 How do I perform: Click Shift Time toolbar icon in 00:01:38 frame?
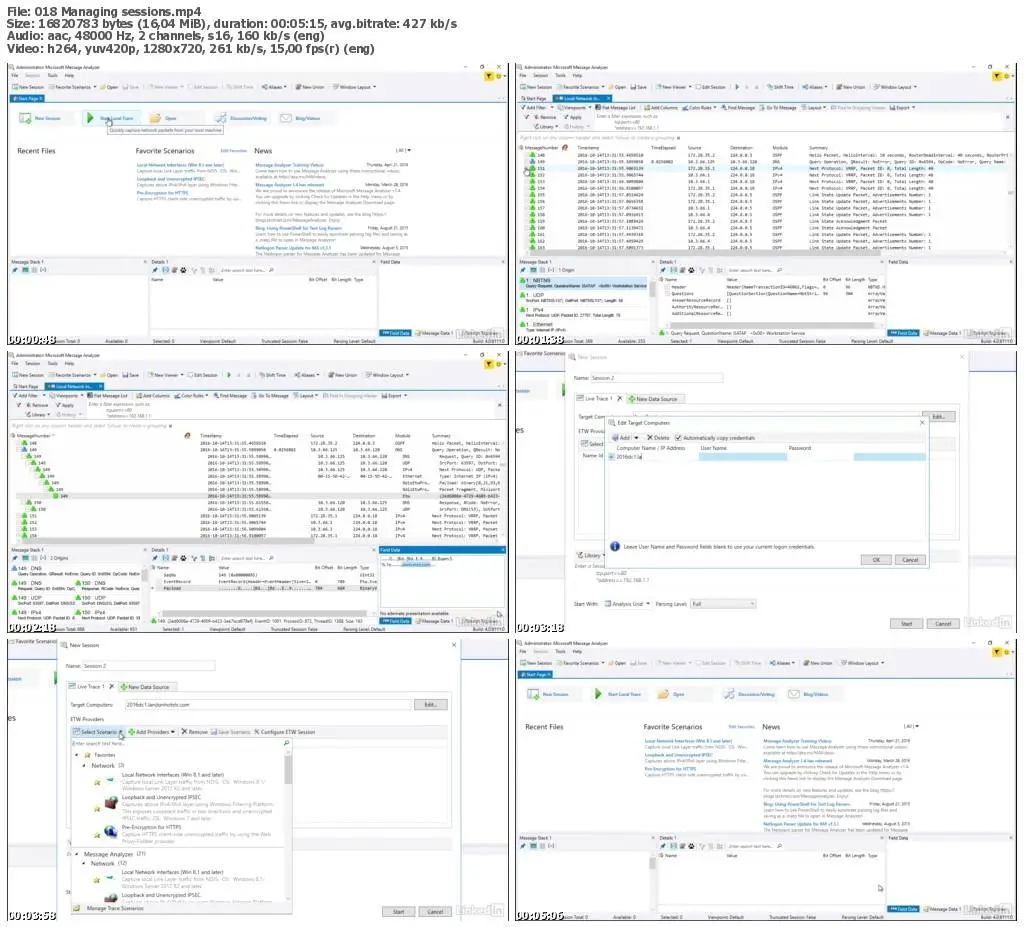click(770, 87)
